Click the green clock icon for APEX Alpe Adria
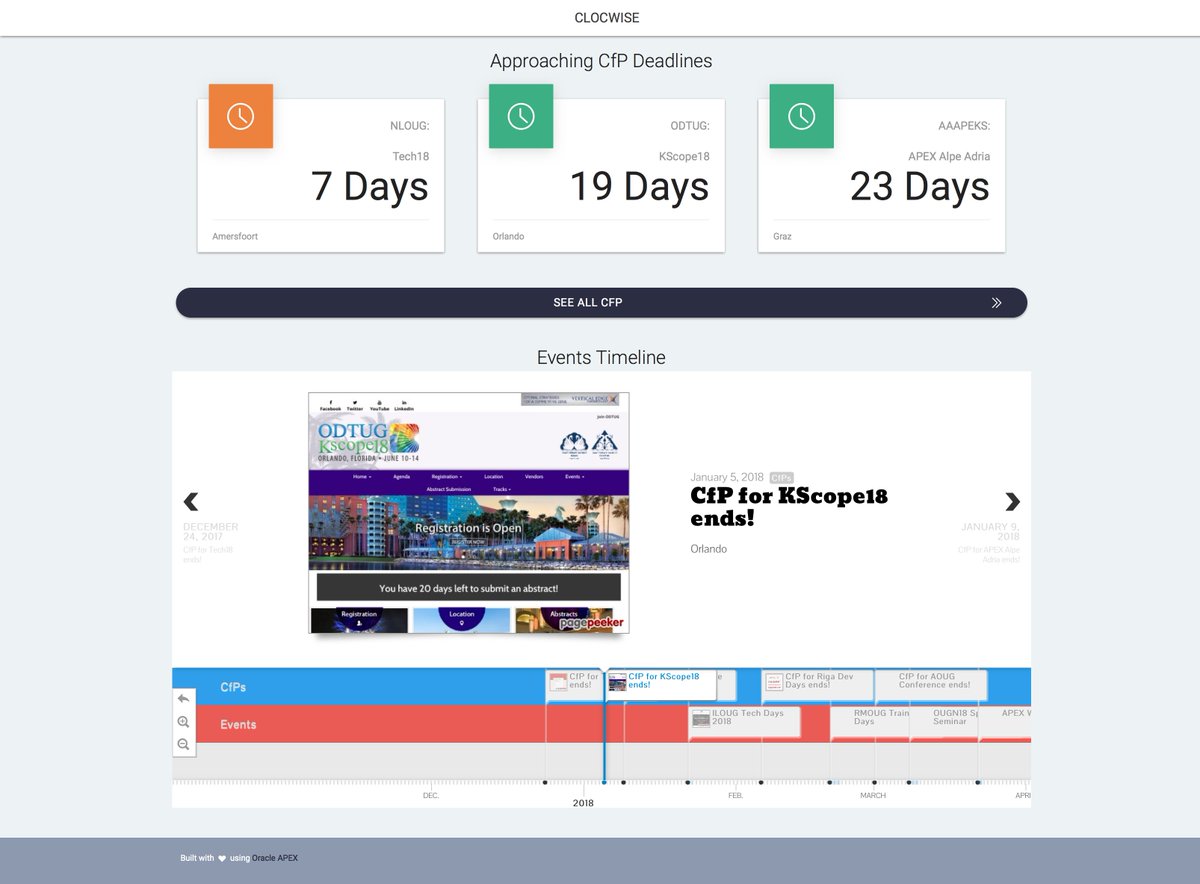This screenshot has height=884, width=1200. click(801, 116)
